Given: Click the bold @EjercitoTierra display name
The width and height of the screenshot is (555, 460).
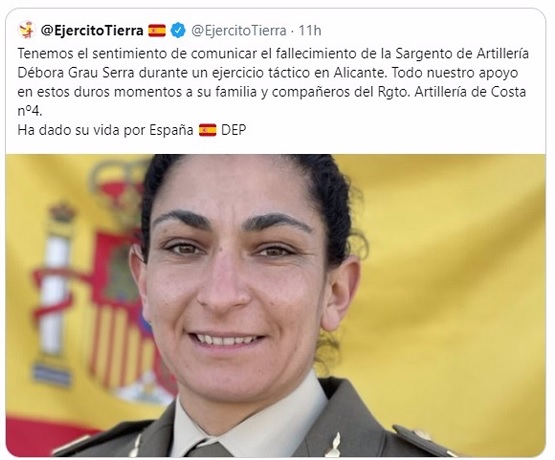Looking at the screenshot, I should [92, 30].
